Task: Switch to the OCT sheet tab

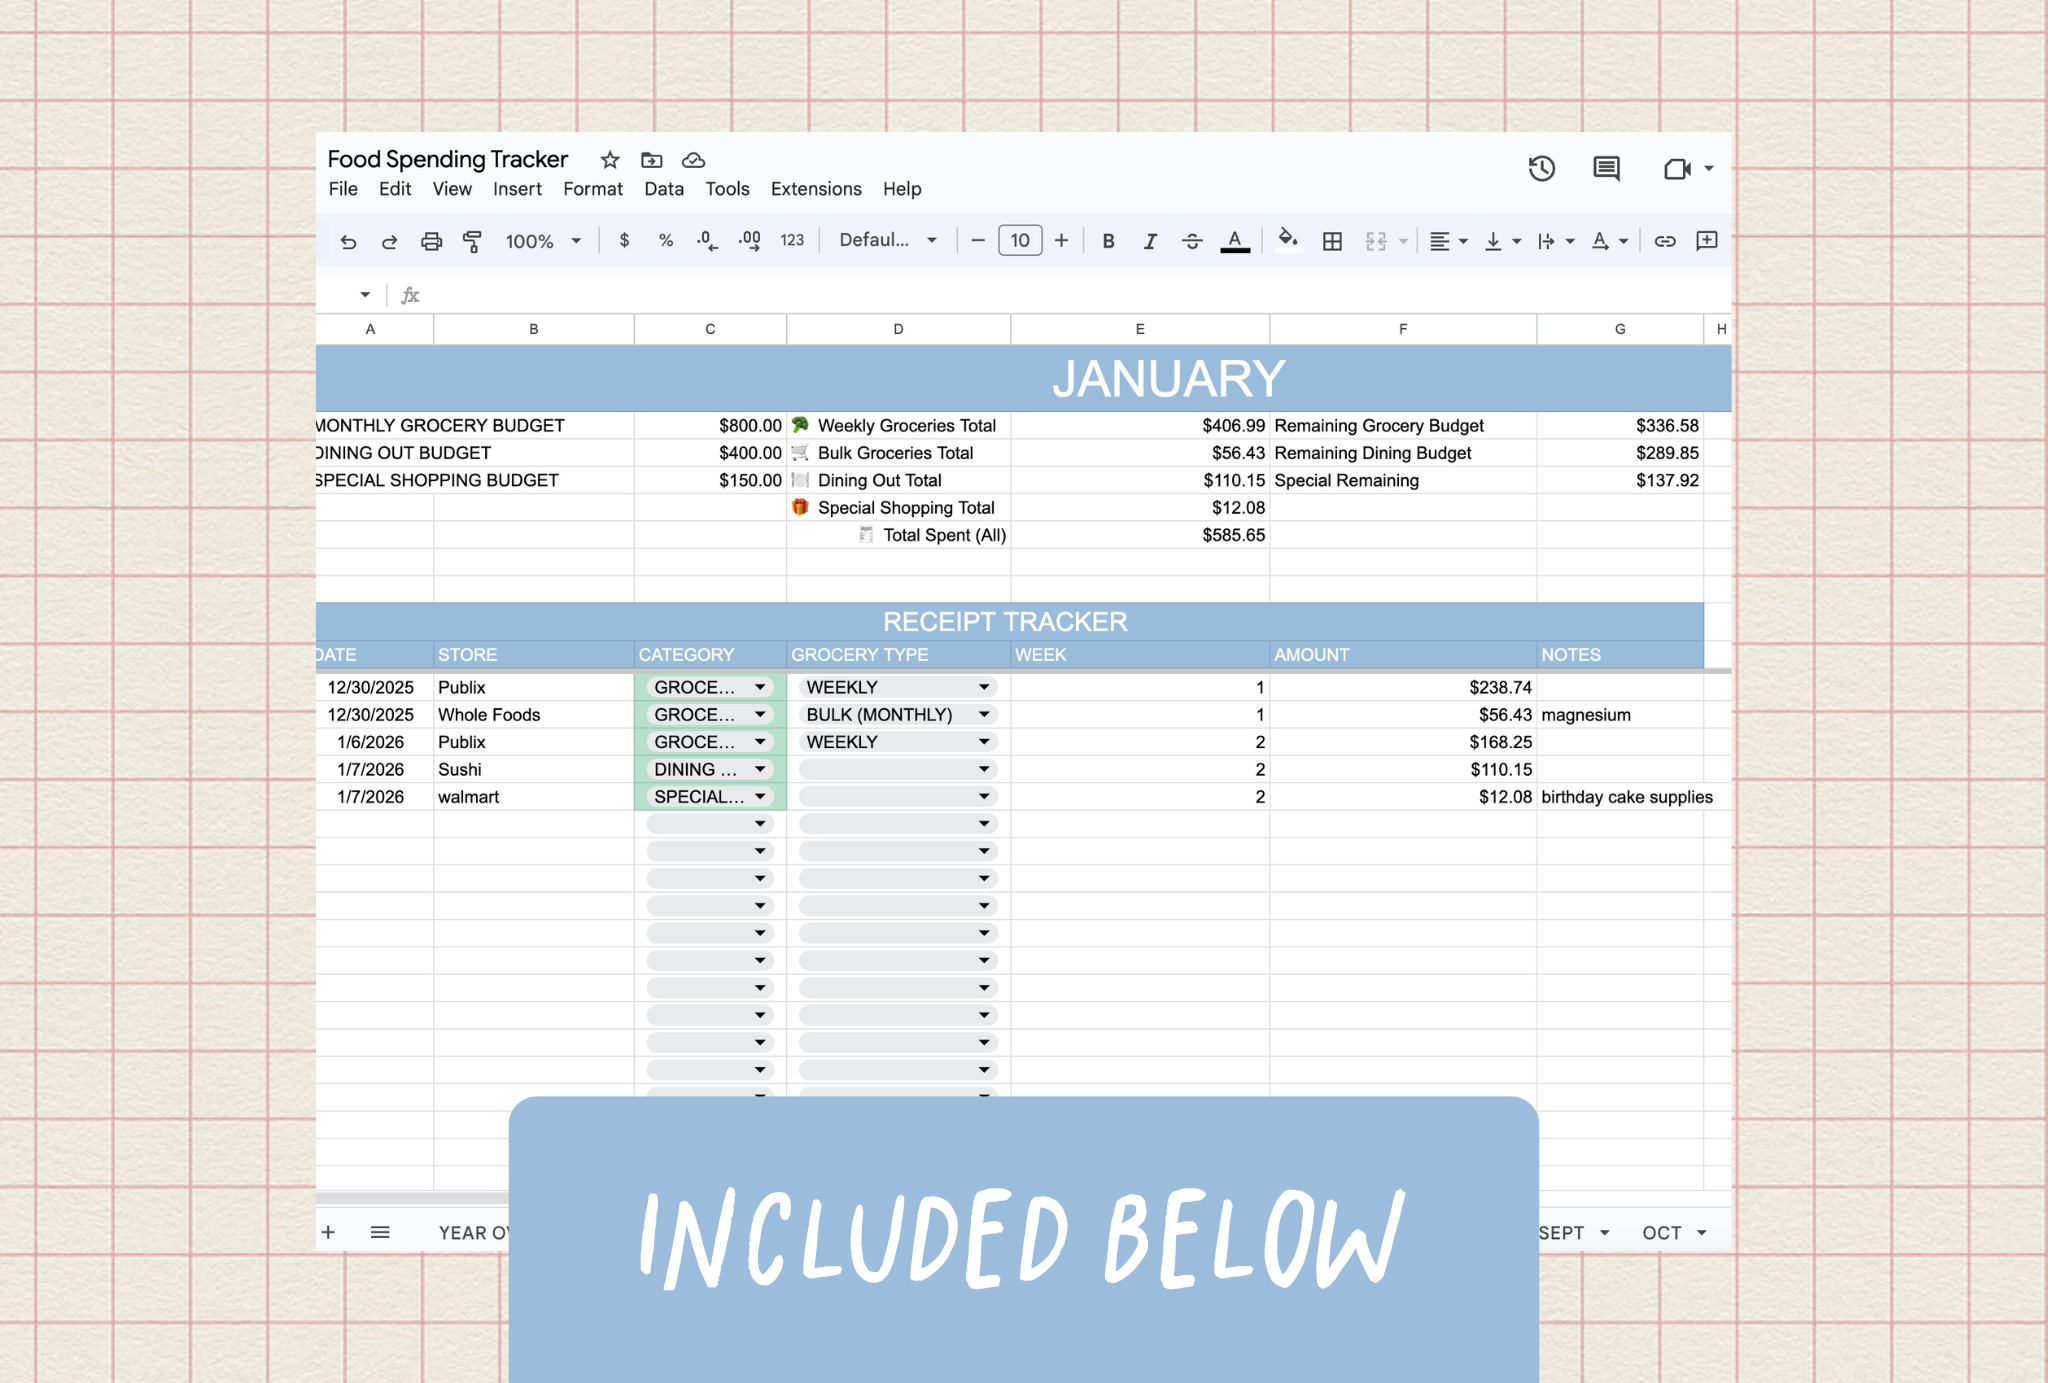Action: pos(1662,1233)
